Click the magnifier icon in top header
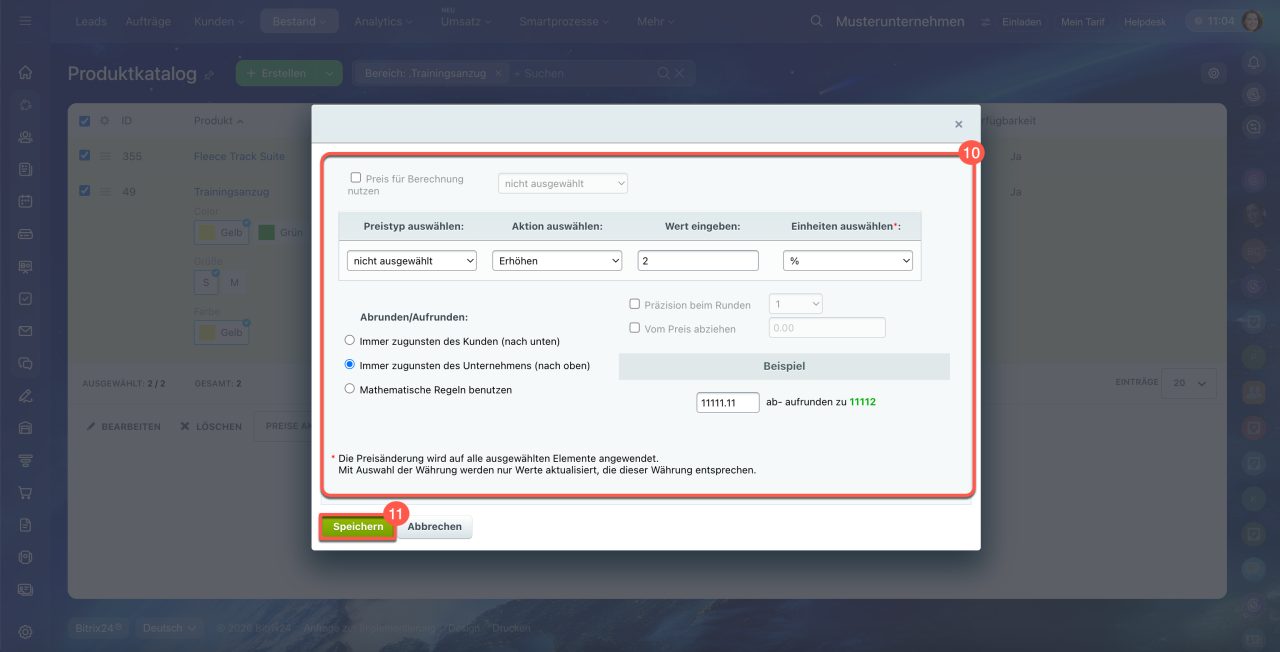 click(x=817, y=21)
